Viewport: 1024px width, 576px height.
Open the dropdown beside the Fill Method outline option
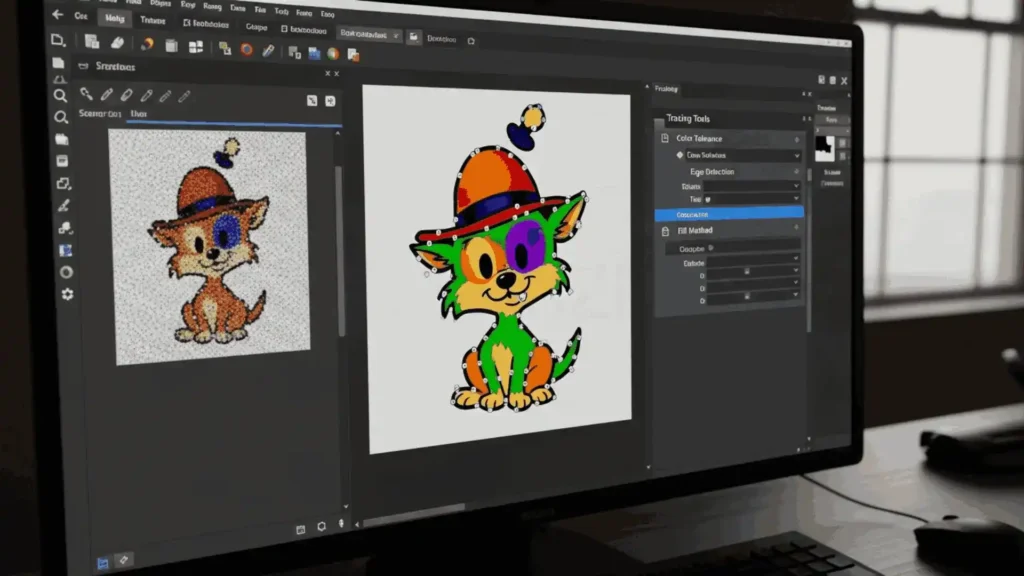tap(795, 259)
